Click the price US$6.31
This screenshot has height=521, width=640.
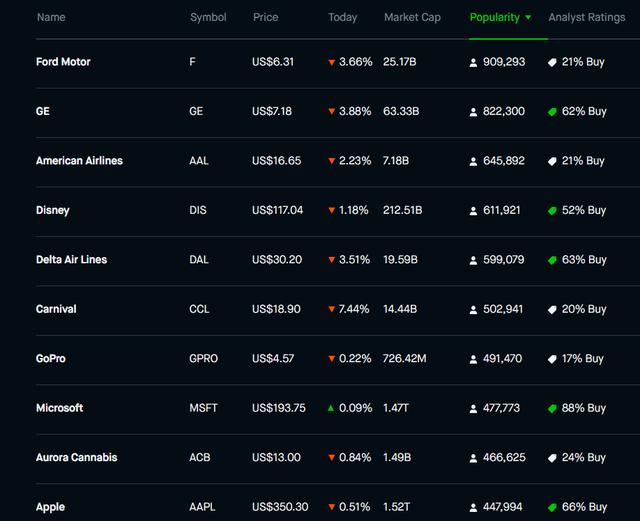tap(273, 62)
